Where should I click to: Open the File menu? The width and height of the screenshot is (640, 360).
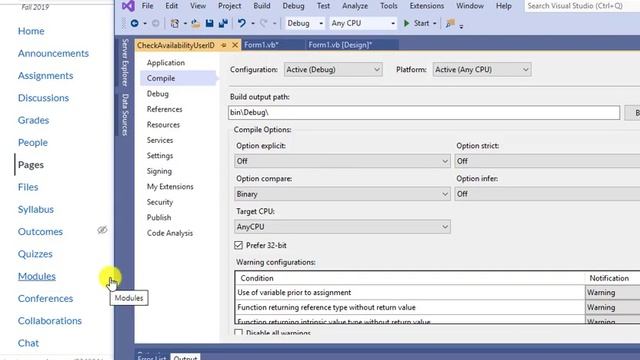147,6
